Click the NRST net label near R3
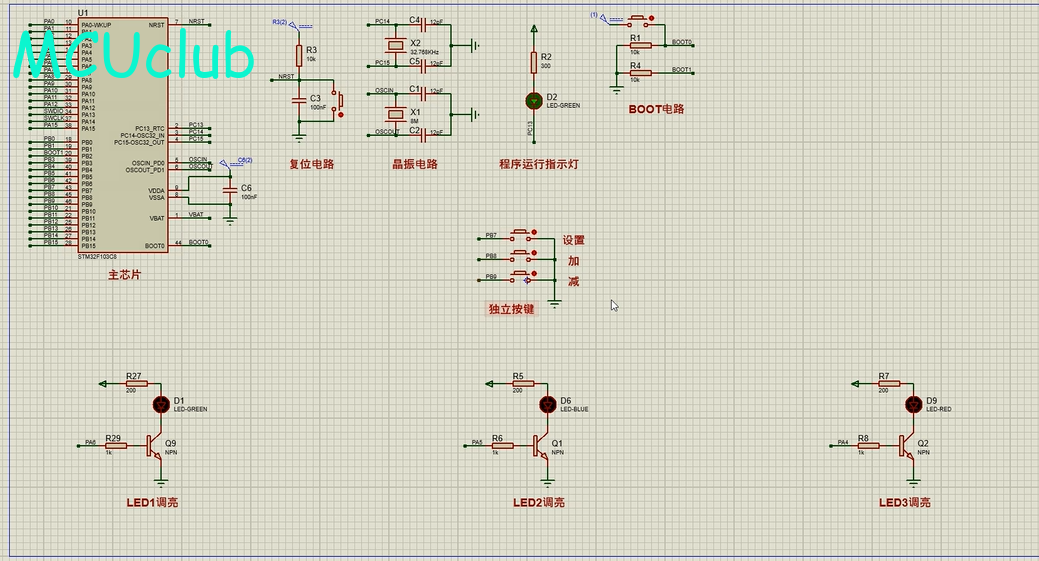1039x561 pixels. [x=286, y=77]
